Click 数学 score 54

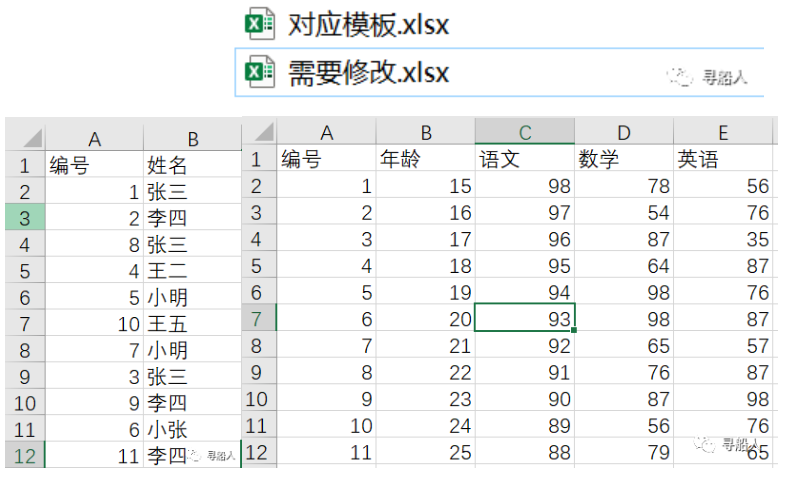click(x=624, y=211)
